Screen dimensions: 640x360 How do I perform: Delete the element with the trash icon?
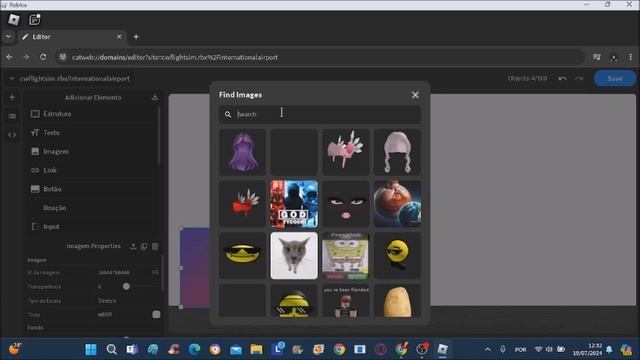(155, 246)
